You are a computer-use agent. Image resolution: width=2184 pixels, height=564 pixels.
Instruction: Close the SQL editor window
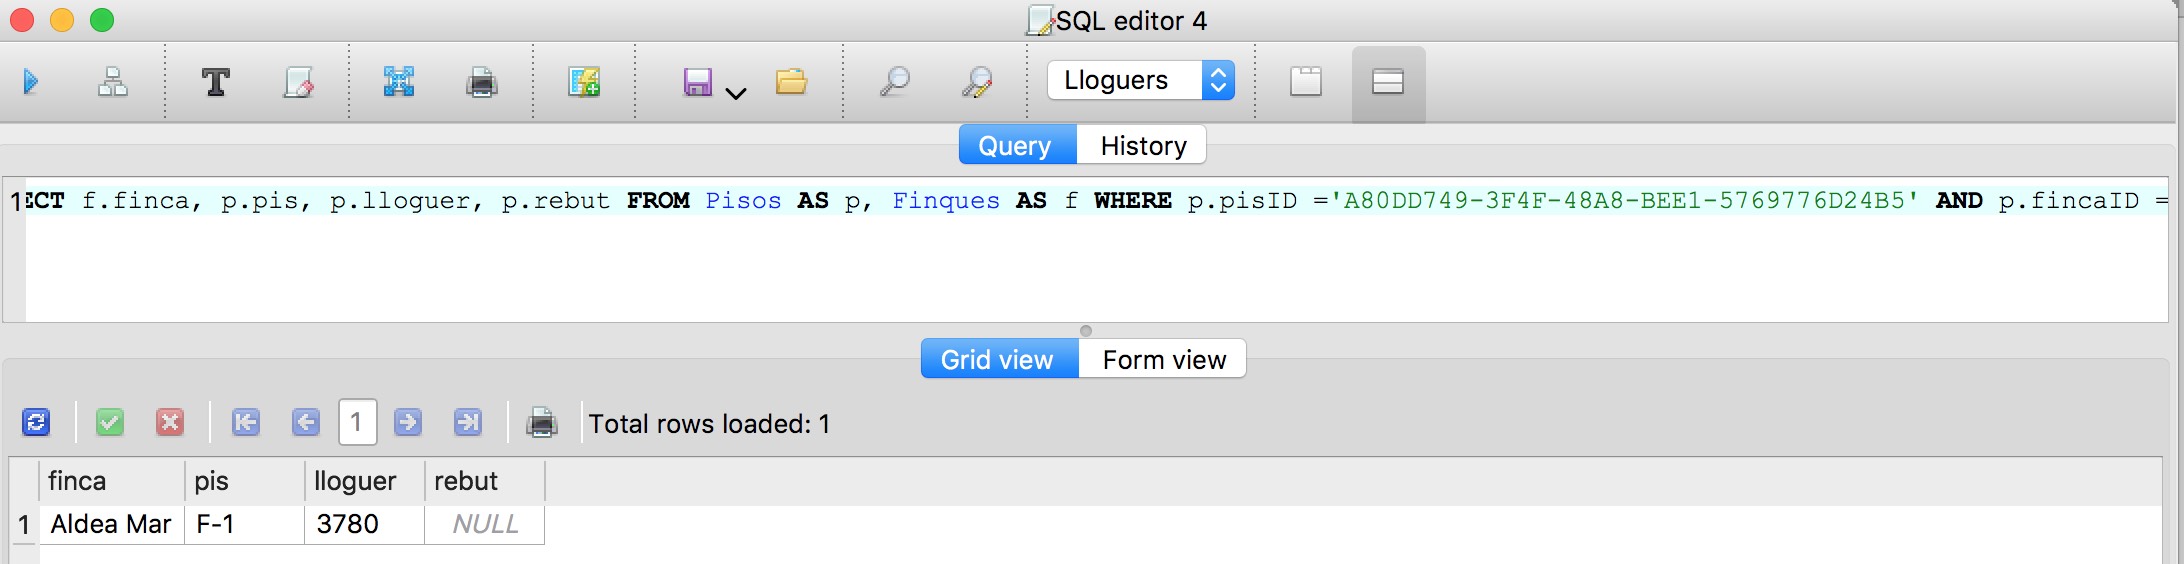coord(22,20)
